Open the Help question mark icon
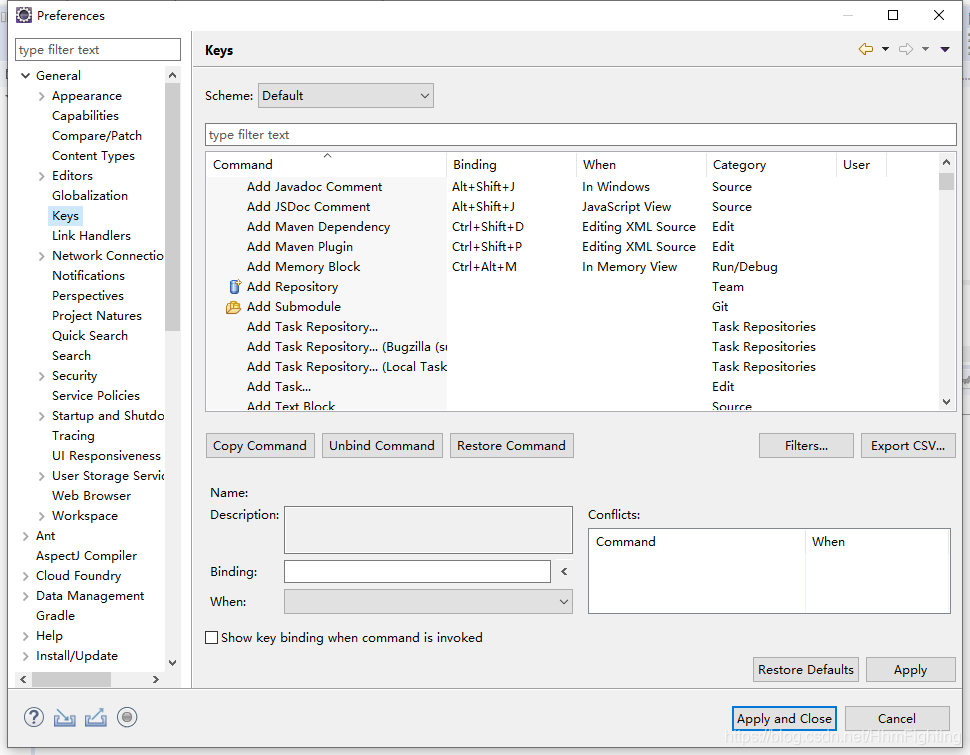The height and width of the screenshot is (755, 970). click(33, 717)
